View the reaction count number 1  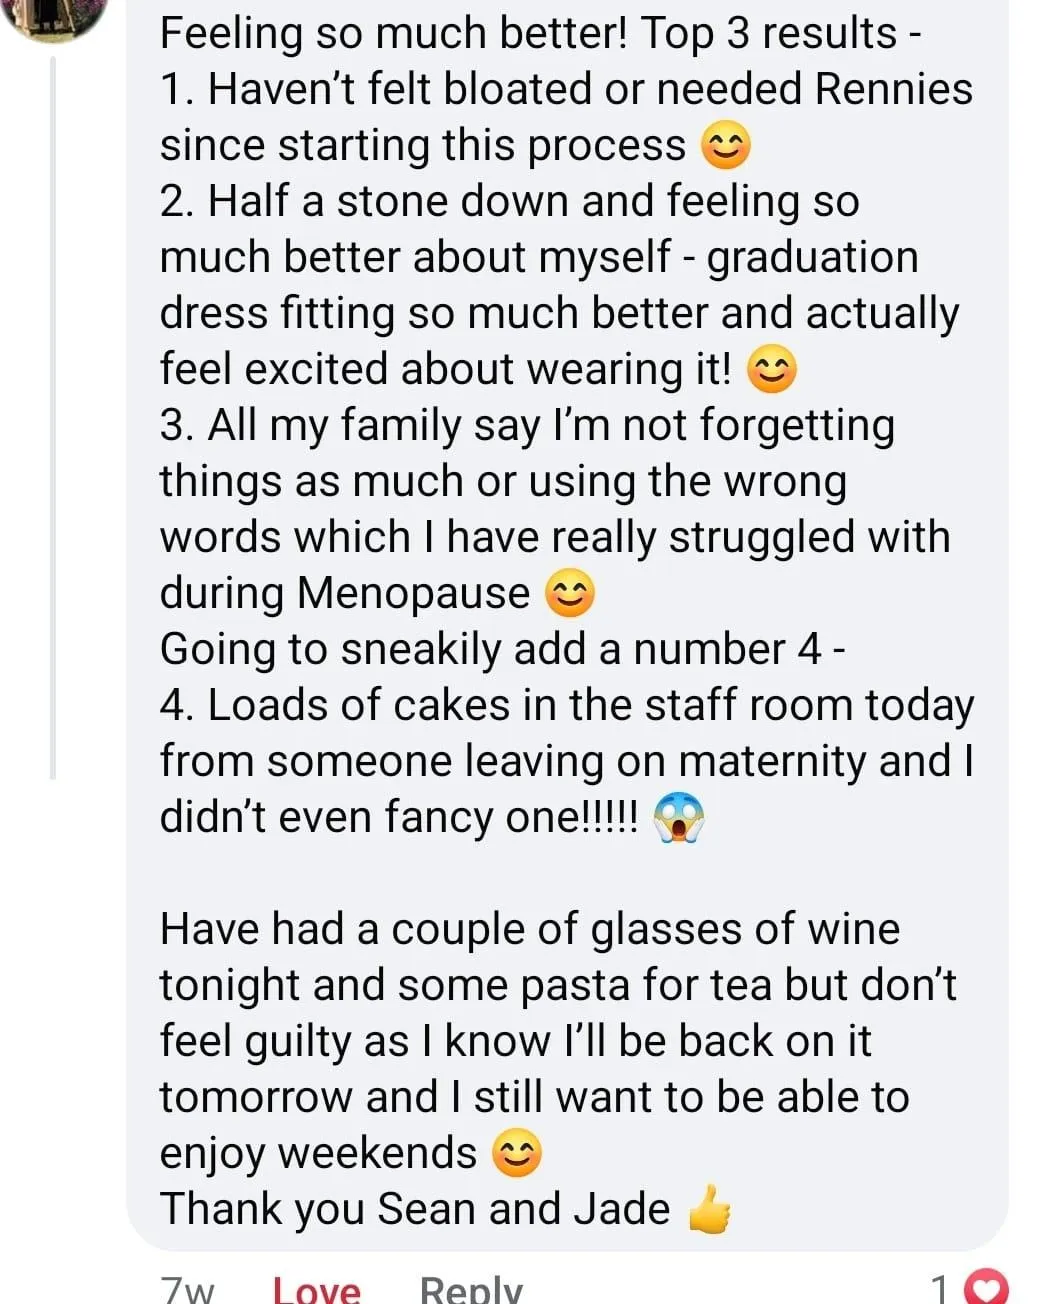point(941,1290)
